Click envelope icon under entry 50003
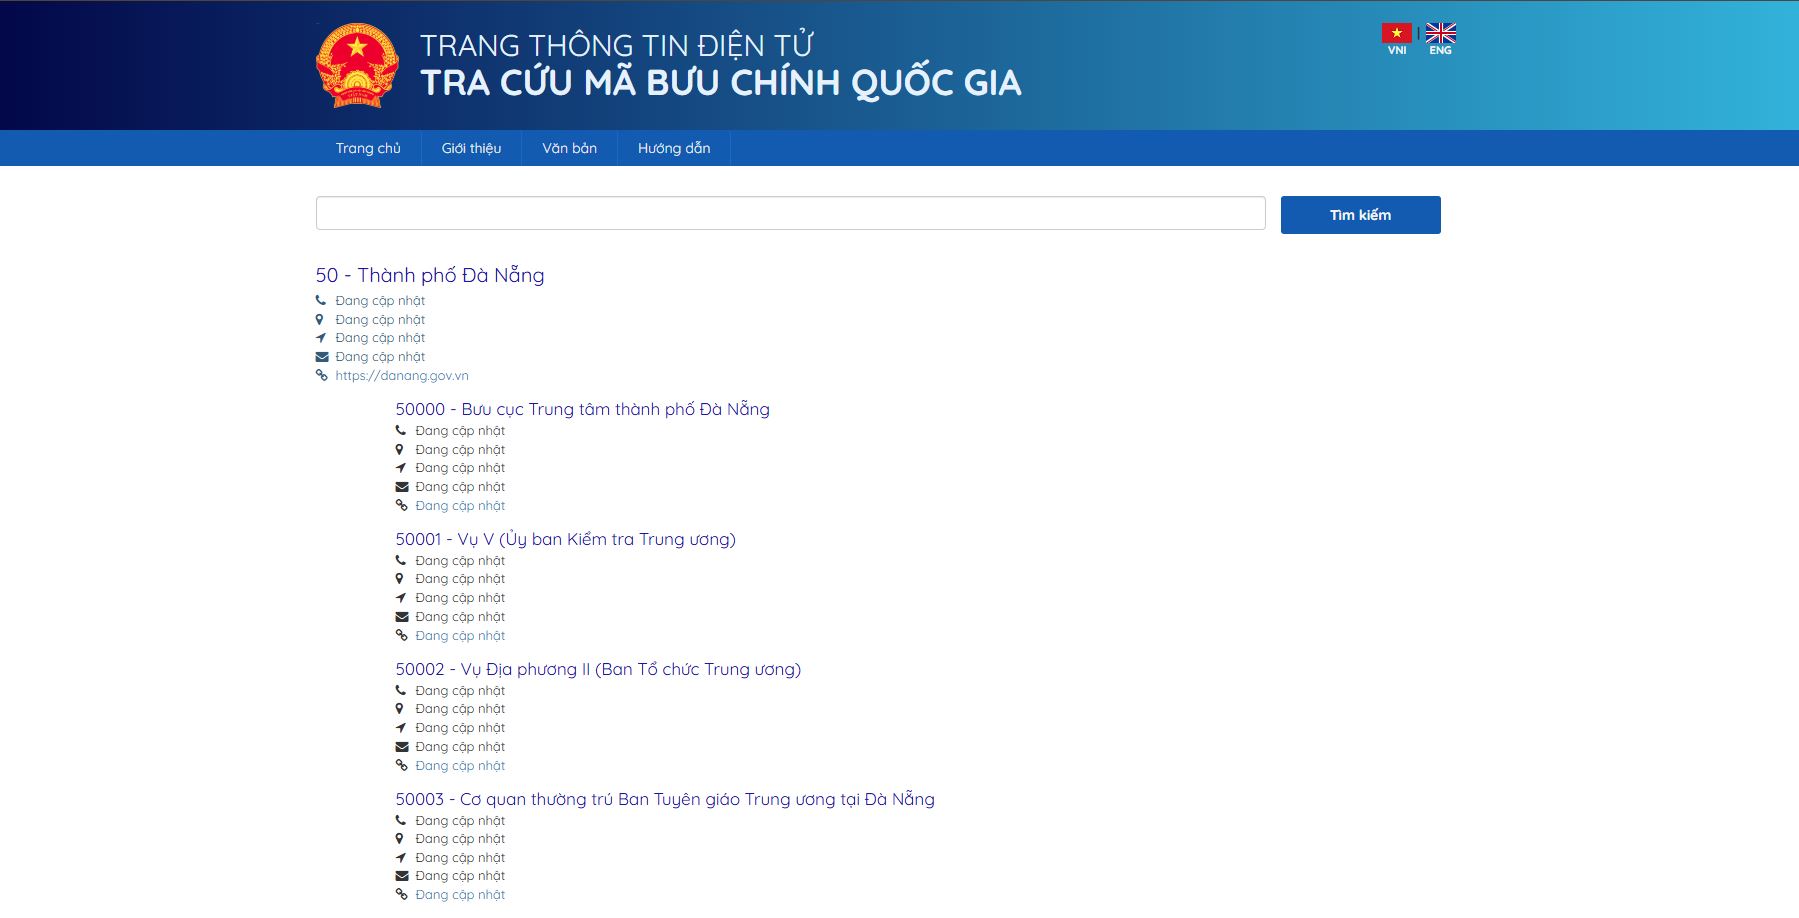This screenshot has height=918, width=1799. [402, 876]
